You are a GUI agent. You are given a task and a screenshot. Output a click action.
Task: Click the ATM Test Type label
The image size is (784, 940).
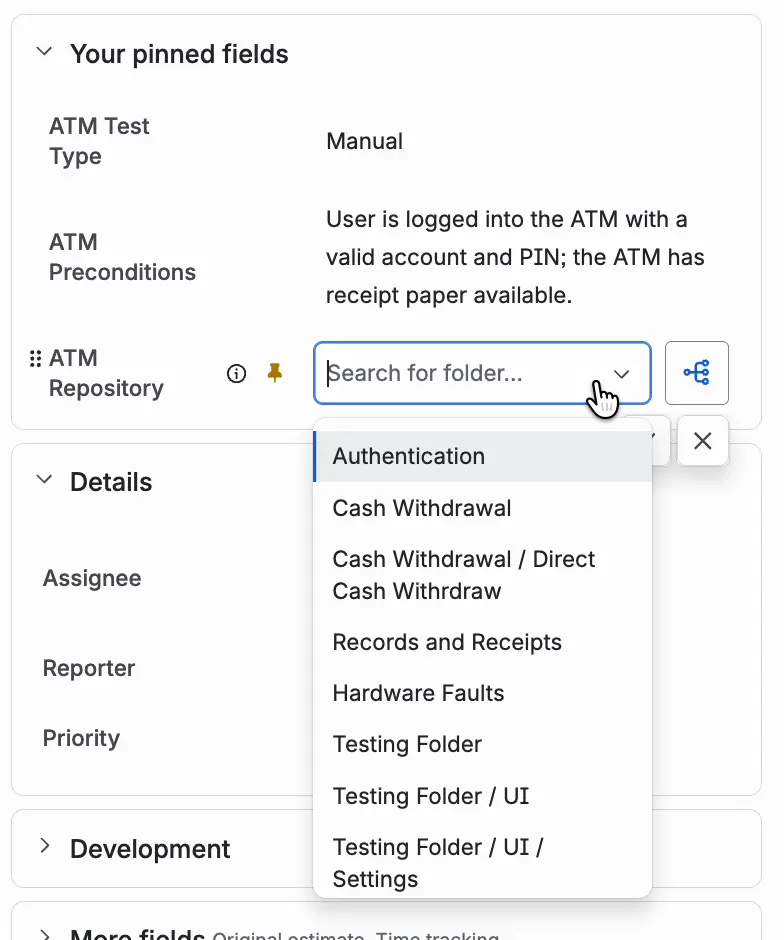(x=99, y=141)
